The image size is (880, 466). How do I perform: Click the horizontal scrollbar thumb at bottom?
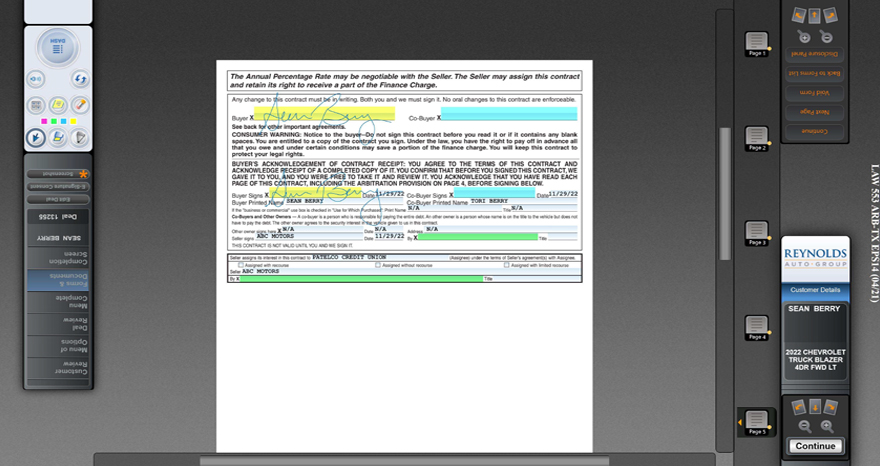point(404,461)
